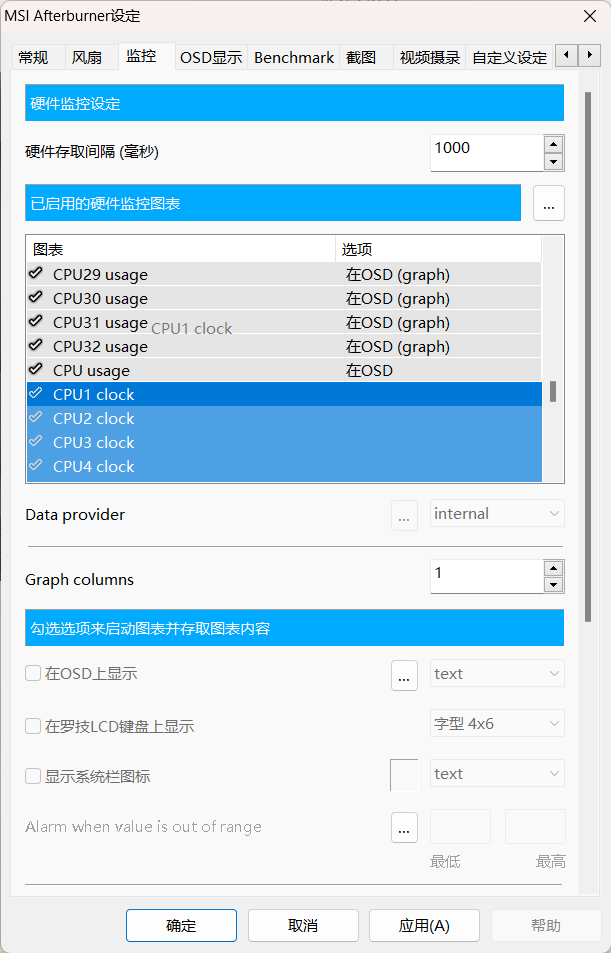Open the Data provider ellipsis button
The image size is (611, 953).
point(404,515)
